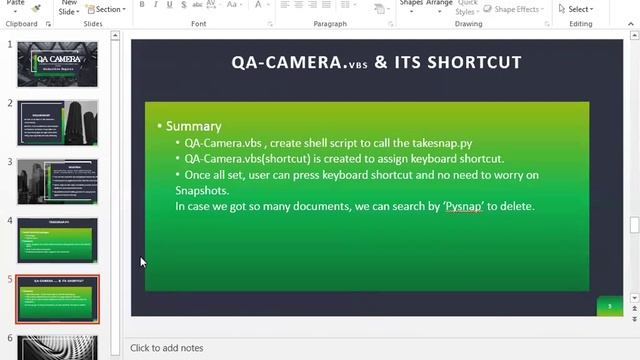640x360 pixels.
Task: Justify text in Paragraph group
Action: [x=327, y=4]
